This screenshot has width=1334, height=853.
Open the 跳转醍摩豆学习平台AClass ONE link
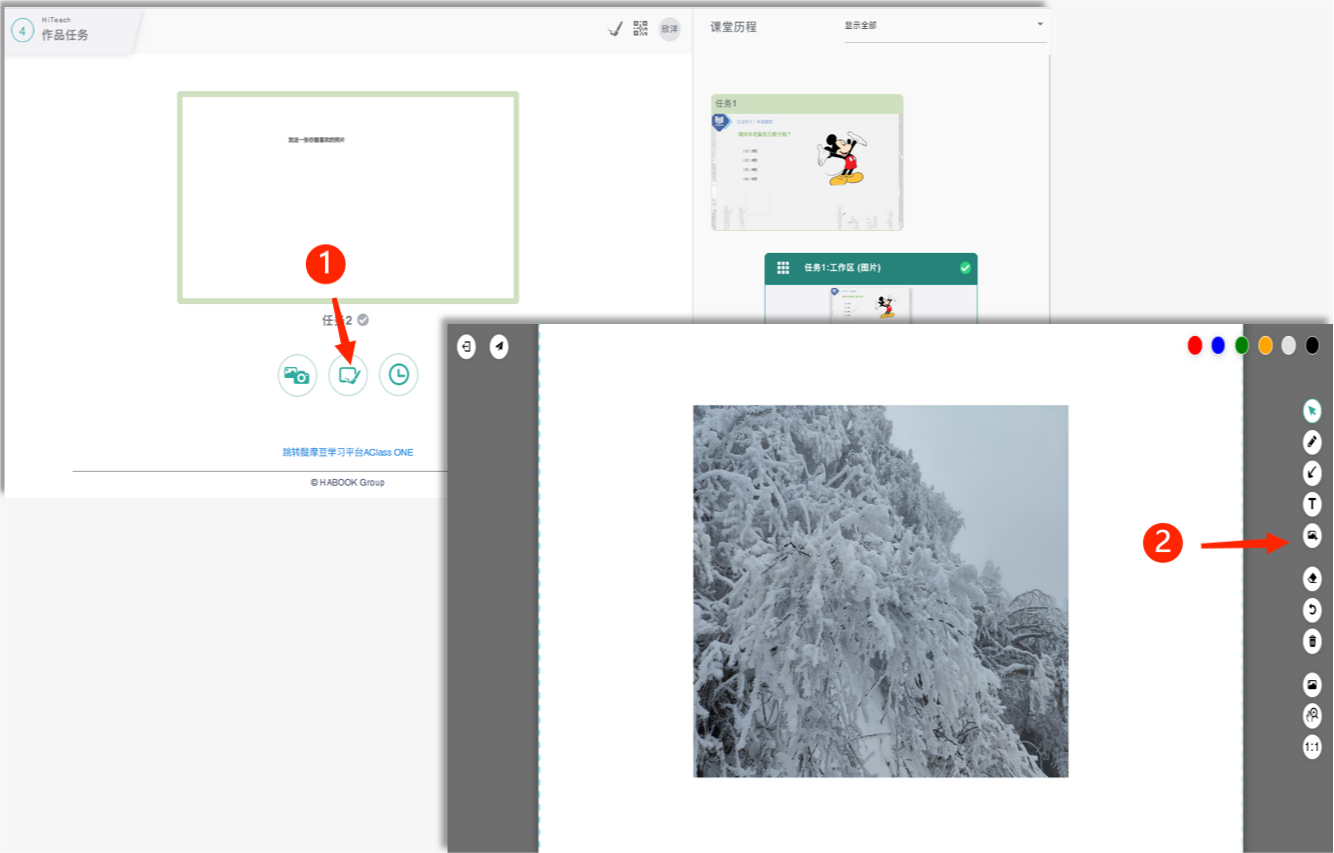(347, 453)
